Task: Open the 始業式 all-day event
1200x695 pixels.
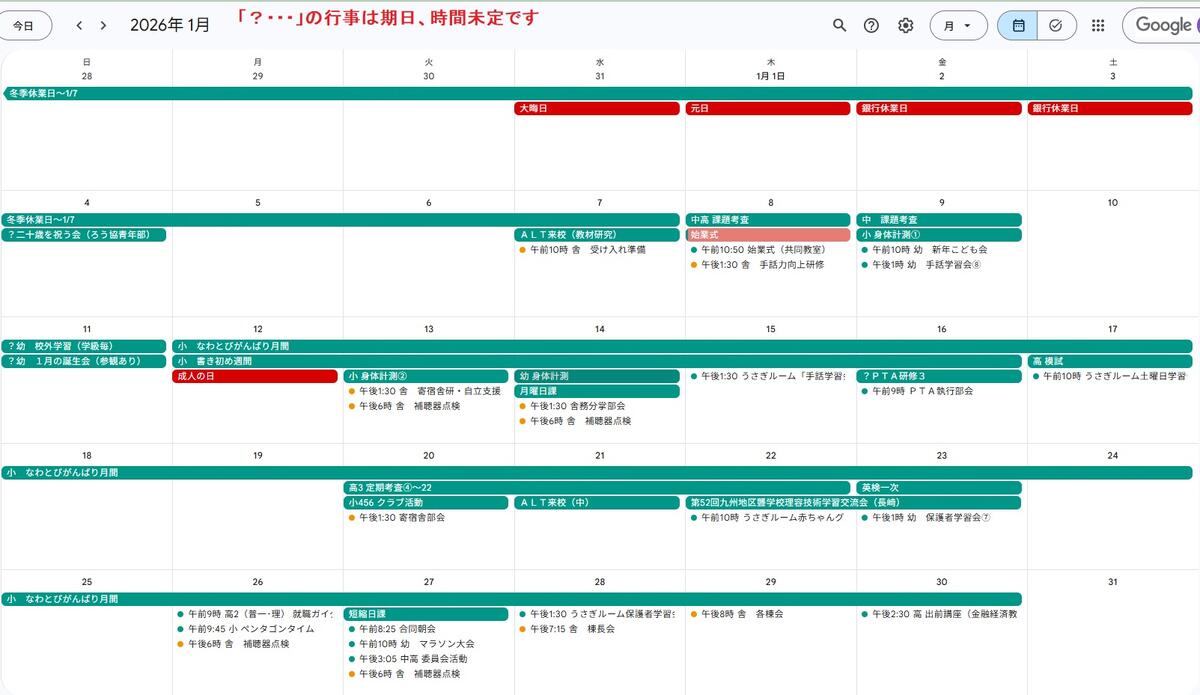Action: 768,235
